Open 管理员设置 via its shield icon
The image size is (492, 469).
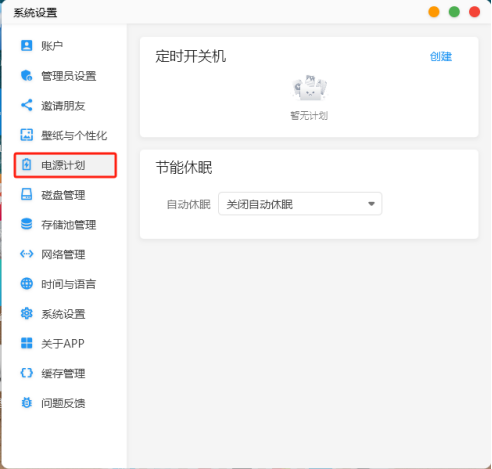click(27, 75)
